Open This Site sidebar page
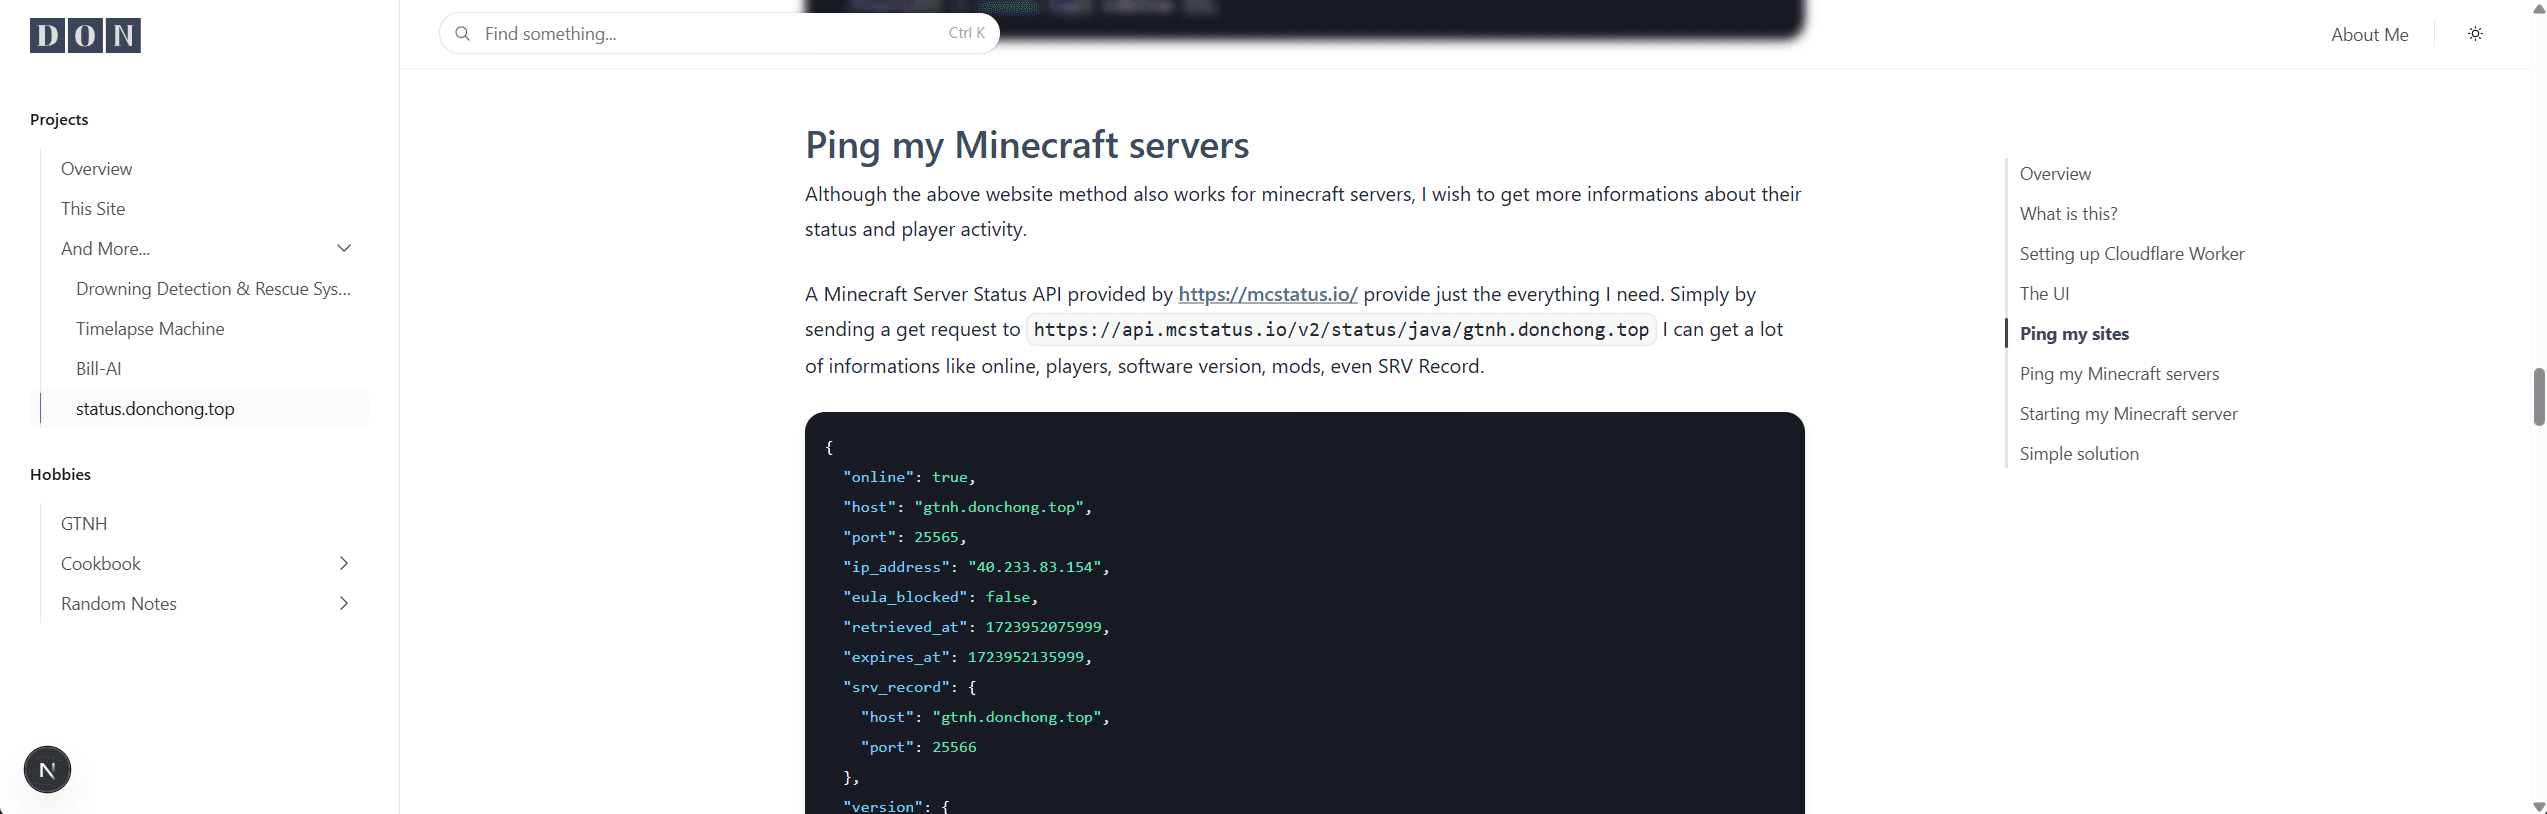 [x=93, y=209]
